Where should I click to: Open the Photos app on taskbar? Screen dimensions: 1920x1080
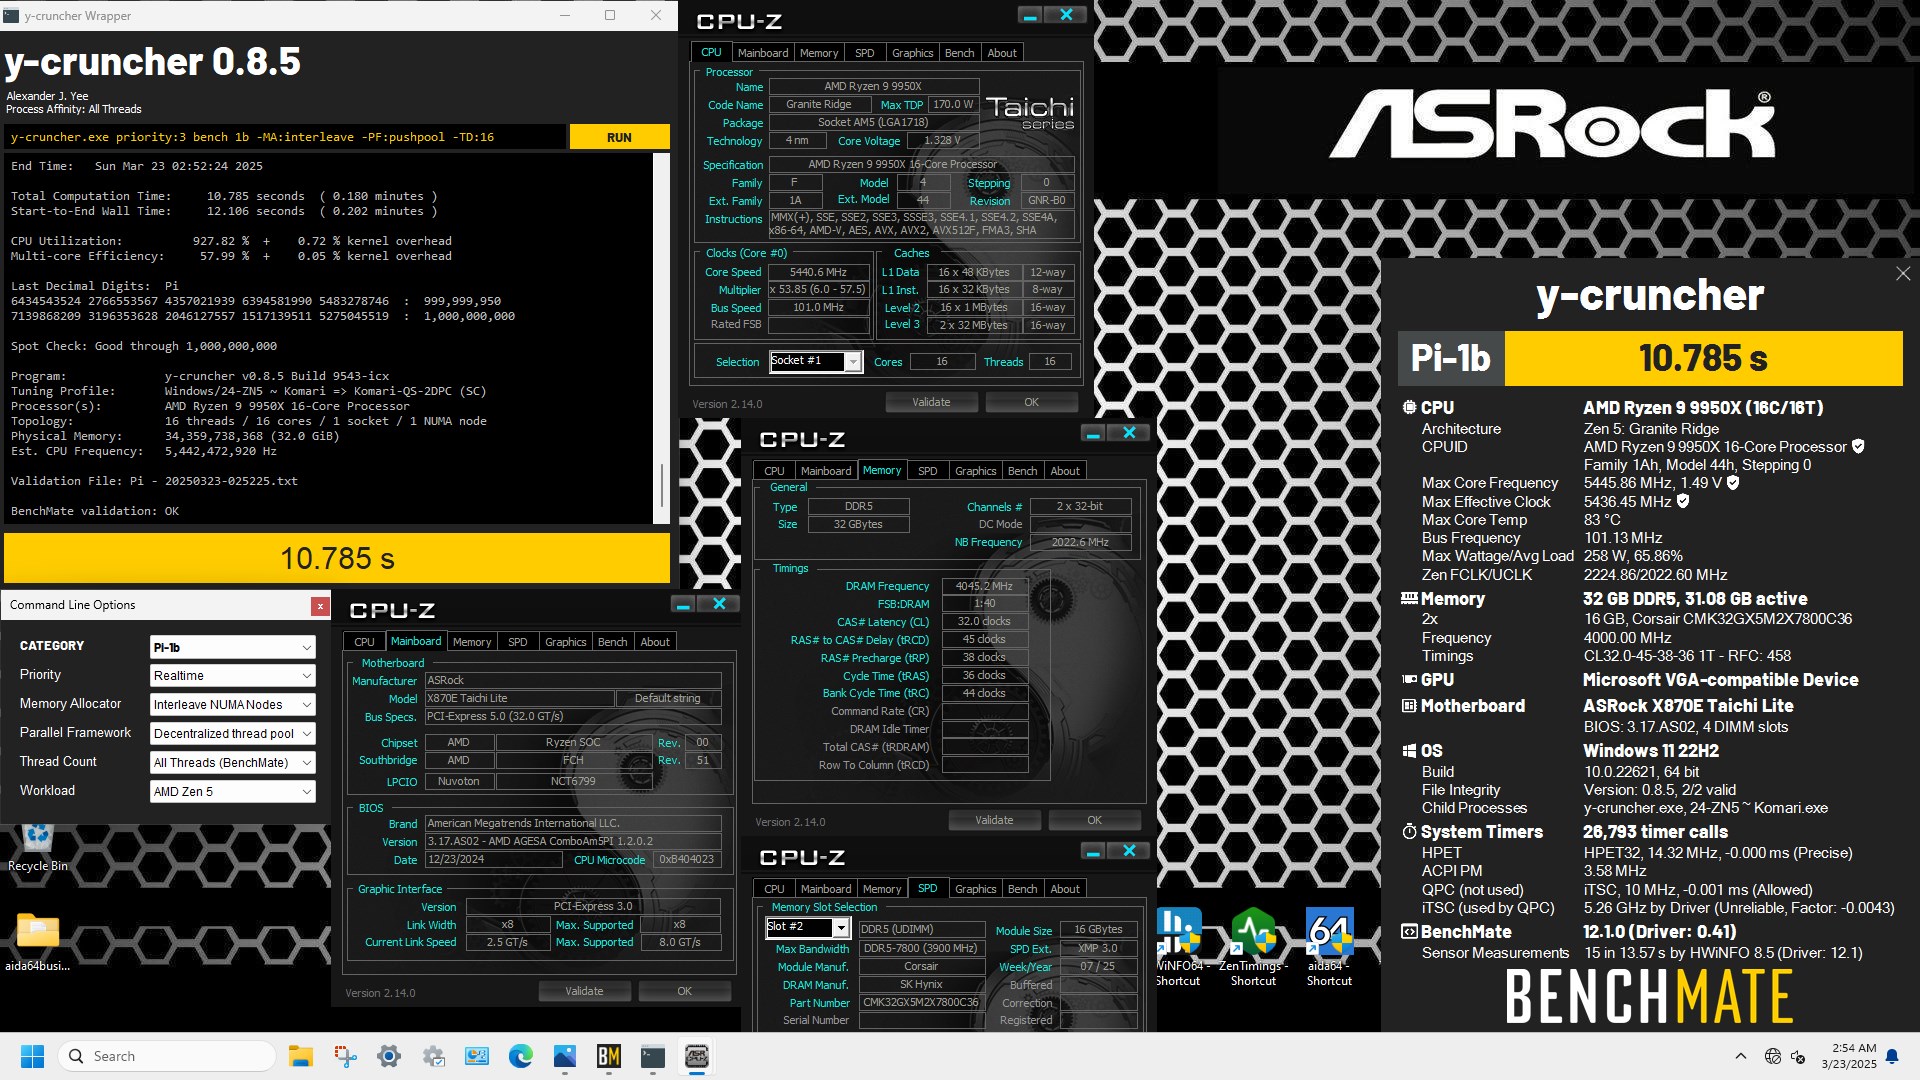click(x=564, y=1056)
